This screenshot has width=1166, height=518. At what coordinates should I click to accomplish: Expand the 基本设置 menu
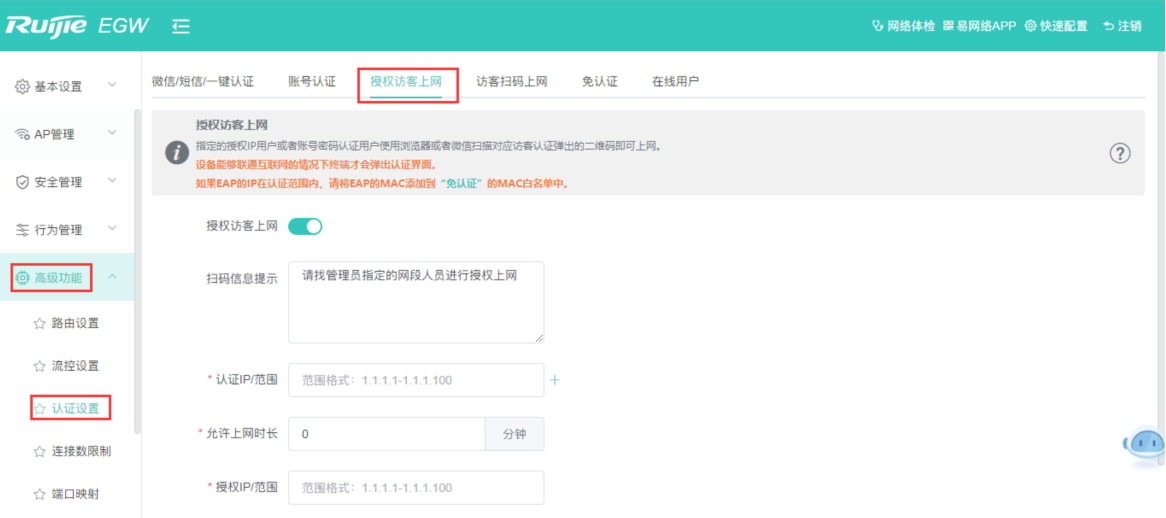[x=66, y=86]
